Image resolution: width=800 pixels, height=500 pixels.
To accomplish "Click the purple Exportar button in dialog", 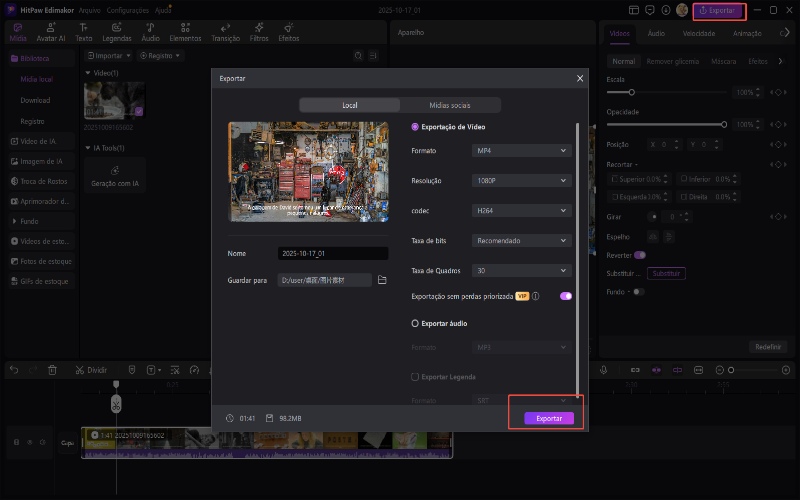I will [549, 418].
